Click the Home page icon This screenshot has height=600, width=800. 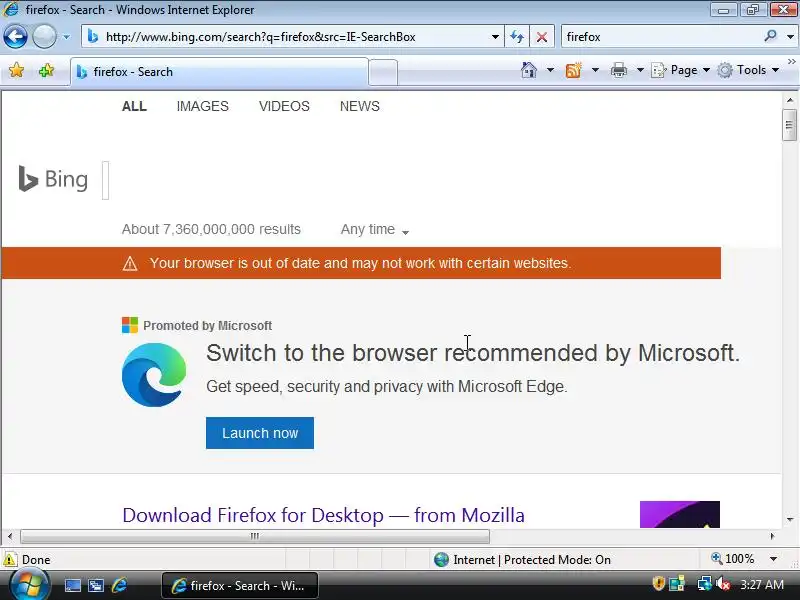click(x=529, y=70)
